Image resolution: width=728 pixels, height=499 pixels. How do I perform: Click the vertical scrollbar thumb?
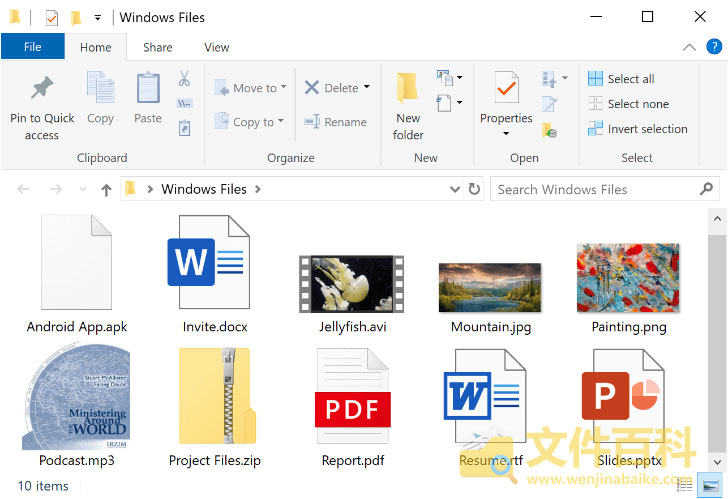pyautogui.click(x=716, y=343)
